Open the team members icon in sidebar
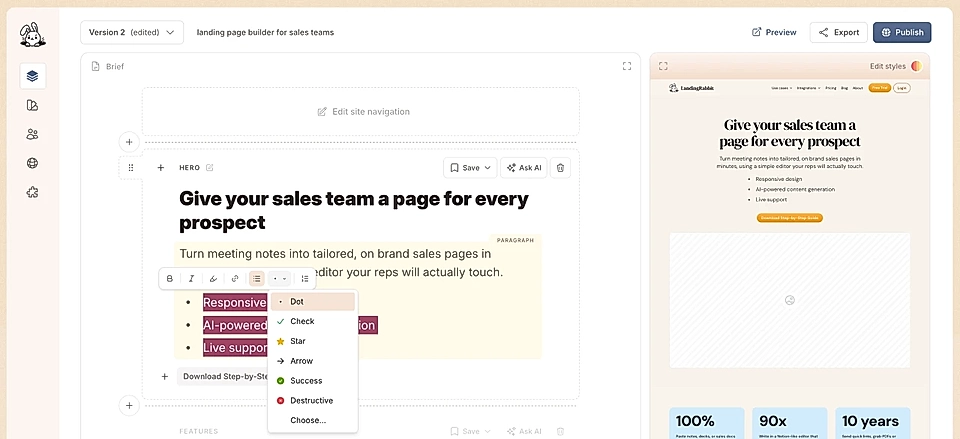Viewport: 960px width, 439px height. tap(32, 134)
